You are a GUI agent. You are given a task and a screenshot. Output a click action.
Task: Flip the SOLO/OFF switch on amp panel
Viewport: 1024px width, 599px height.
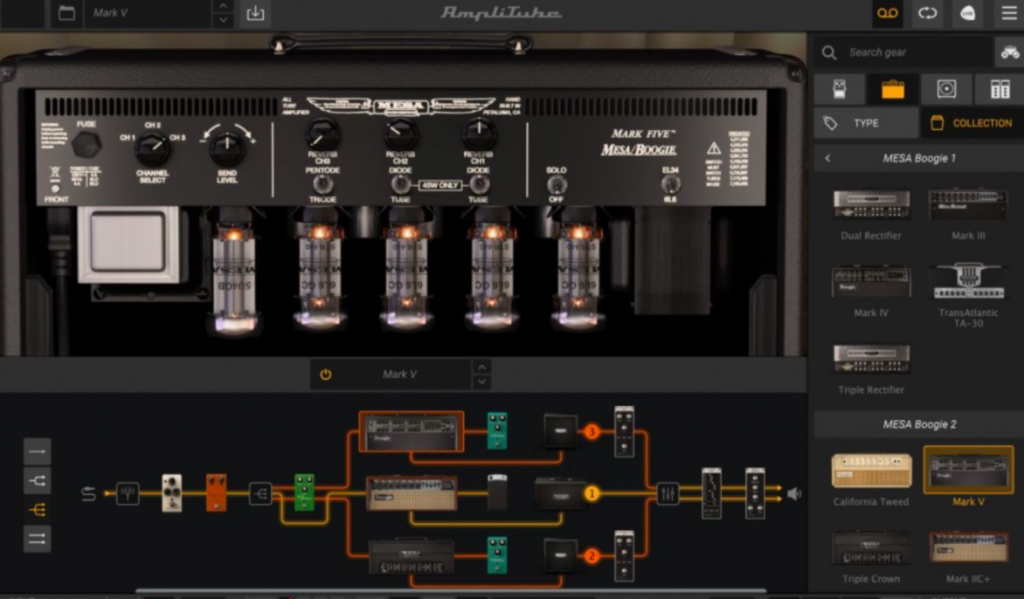click(556, 186)
